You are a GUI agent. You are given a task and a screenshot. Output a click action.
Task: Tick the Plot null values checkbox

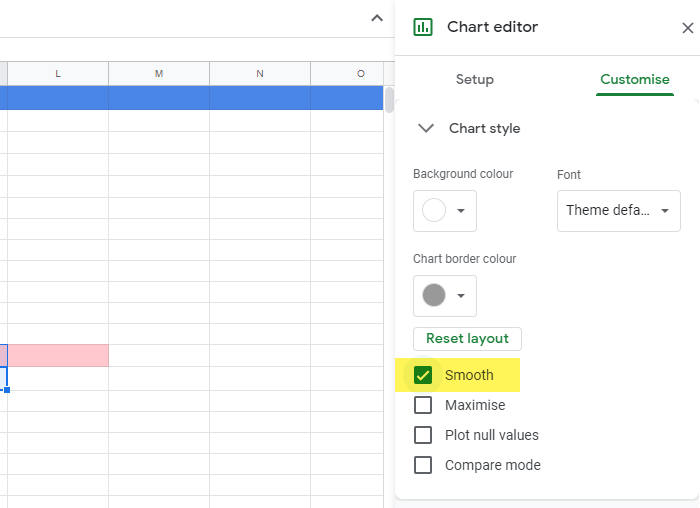423,435
